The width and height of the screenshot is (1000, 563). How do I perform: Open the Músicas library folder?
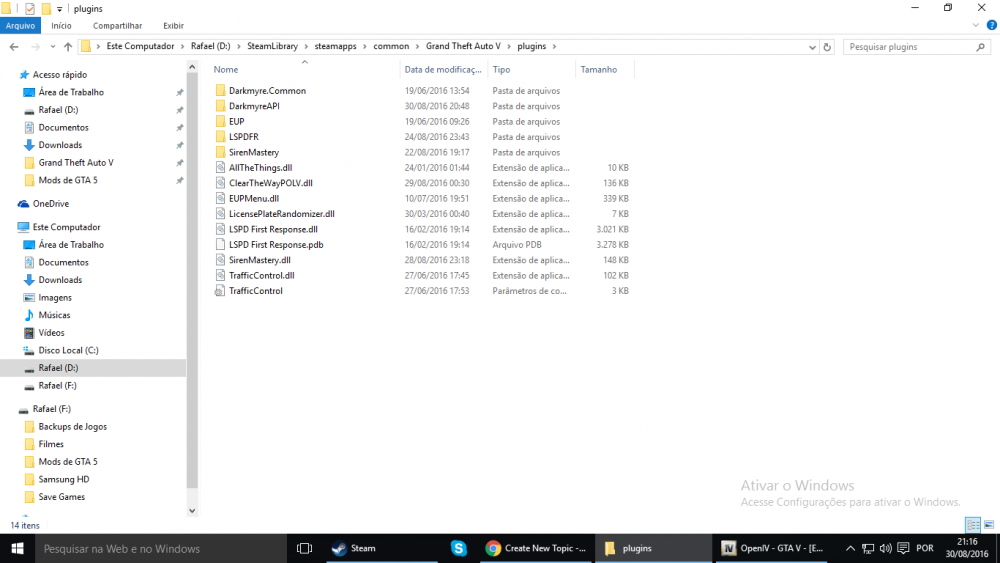[x=54, y=315]
